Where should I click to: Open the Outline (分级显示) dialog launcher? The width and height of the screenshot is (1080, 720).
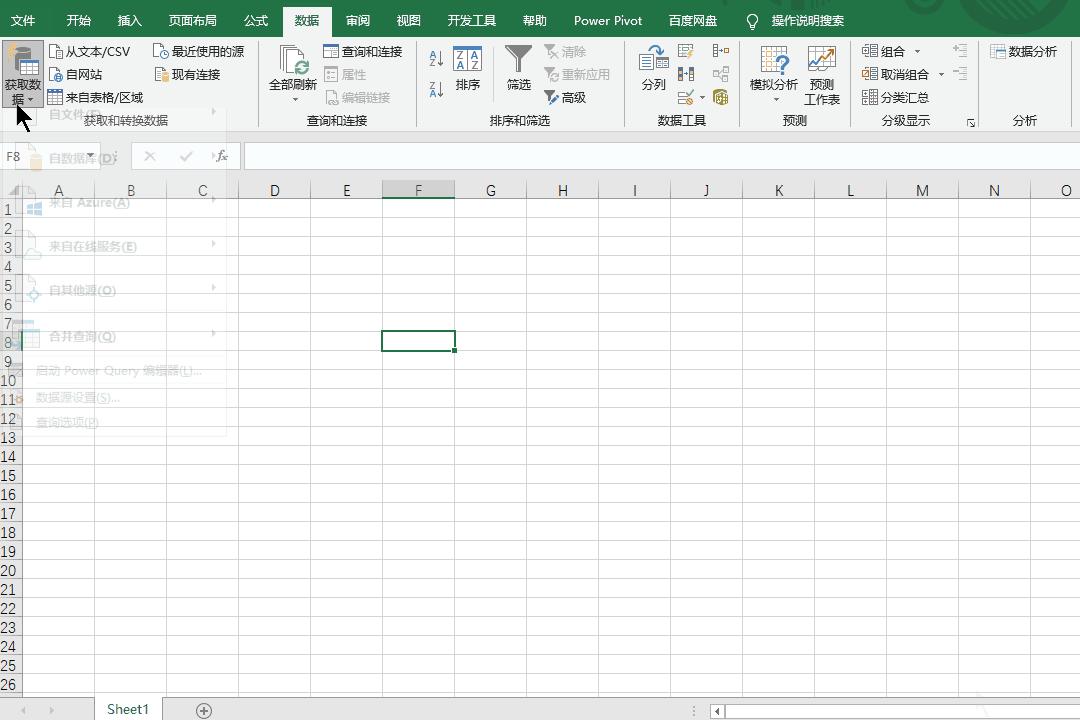coord(970,123)
